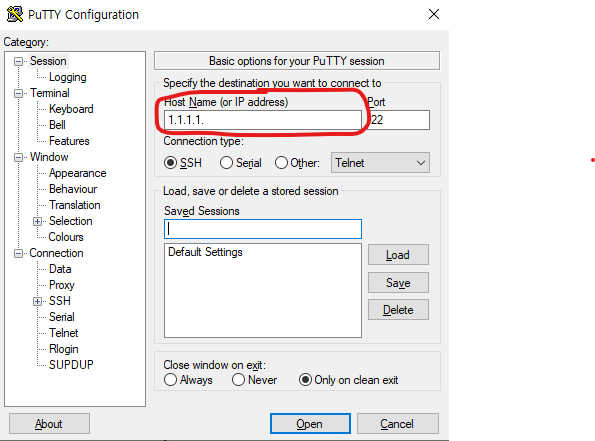Viewport: 595px width, 441px height.
Task: Open the Translation settings category
Action: [x=75, y=205]
